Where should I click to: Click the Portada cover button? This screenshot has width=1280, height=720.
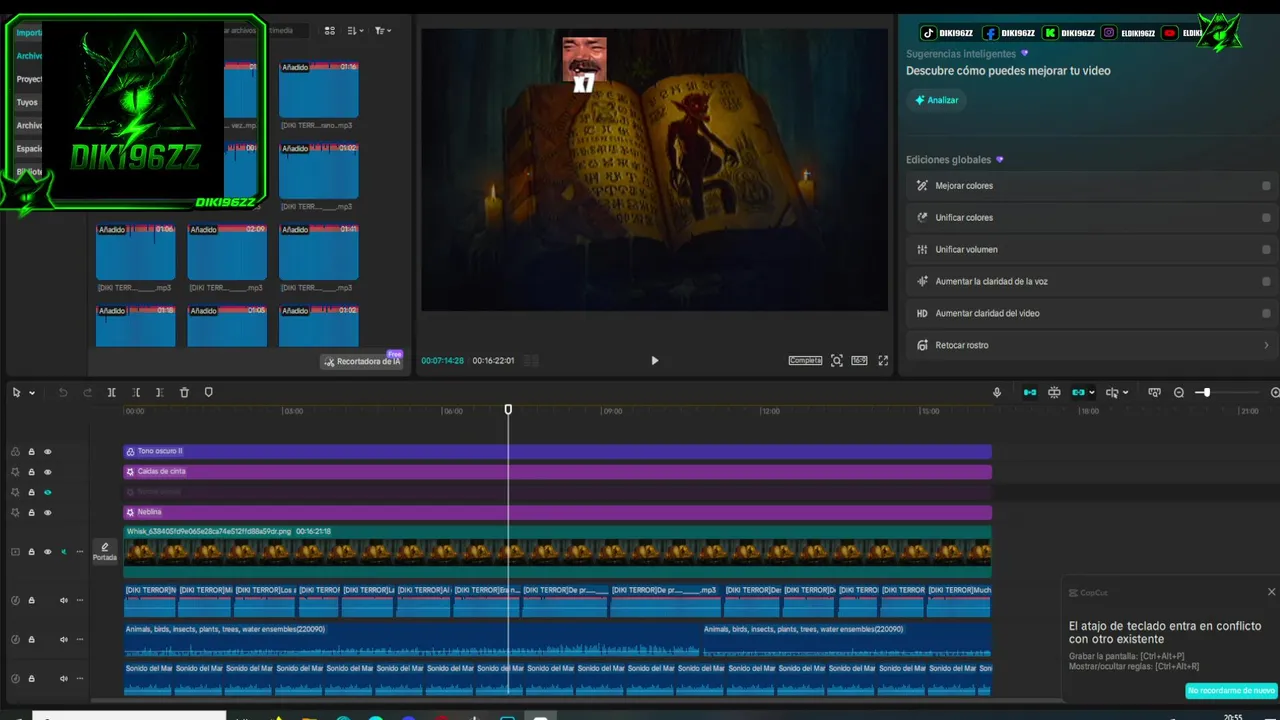105,551
